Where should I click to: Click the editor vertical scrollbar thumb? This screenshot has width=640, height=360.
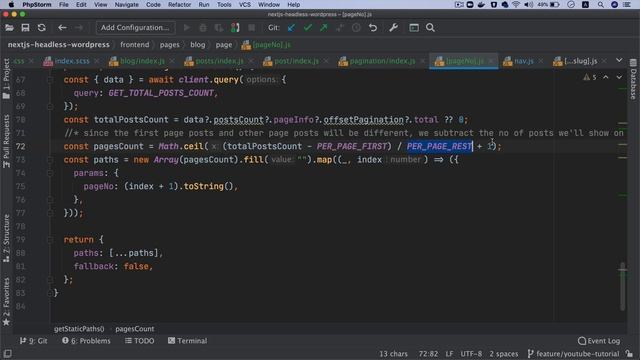(x=622, y=287)
